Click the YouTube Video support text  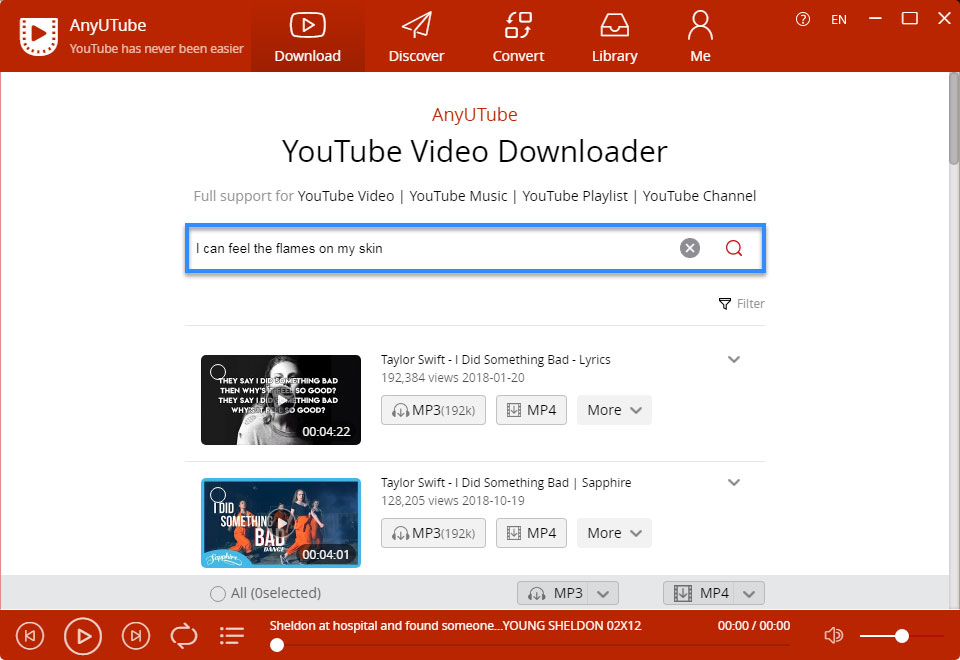pos(346,196)
